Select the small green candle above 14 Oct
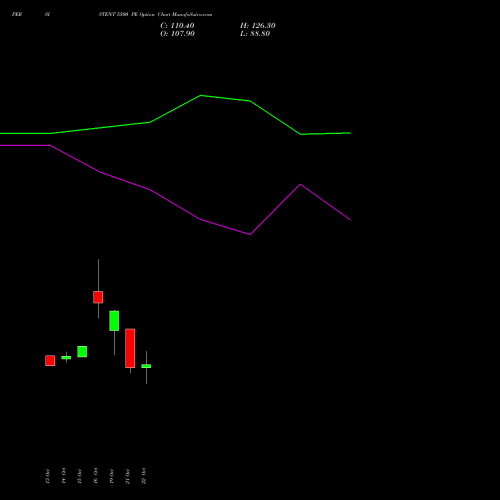The height and width of the screenshot is (500, 500). [66, 358]
